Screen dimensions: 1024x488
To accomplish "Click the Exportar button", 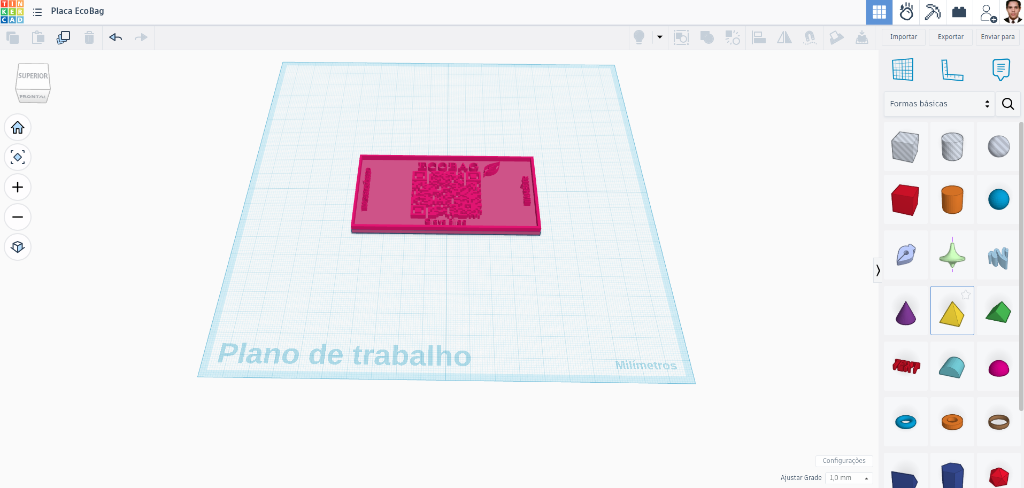I will [951, 37].
